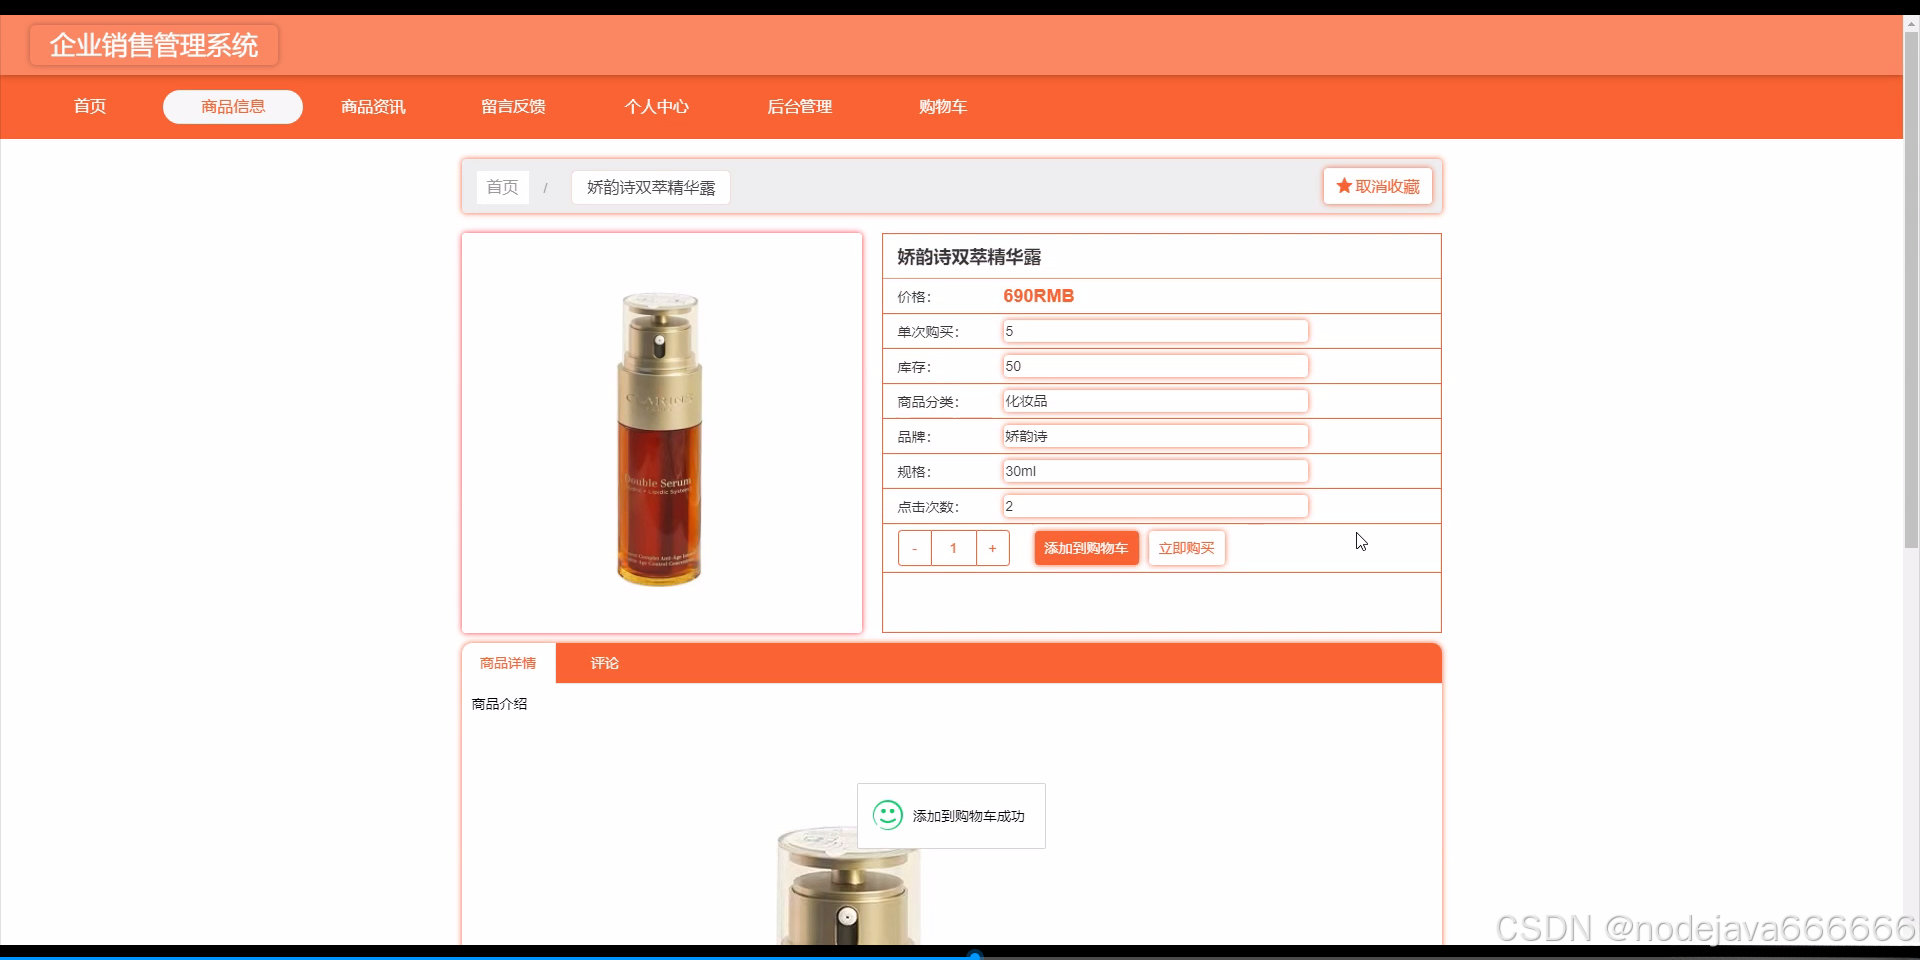Go to 首页 in the navigation bar

tap(90, 106)
